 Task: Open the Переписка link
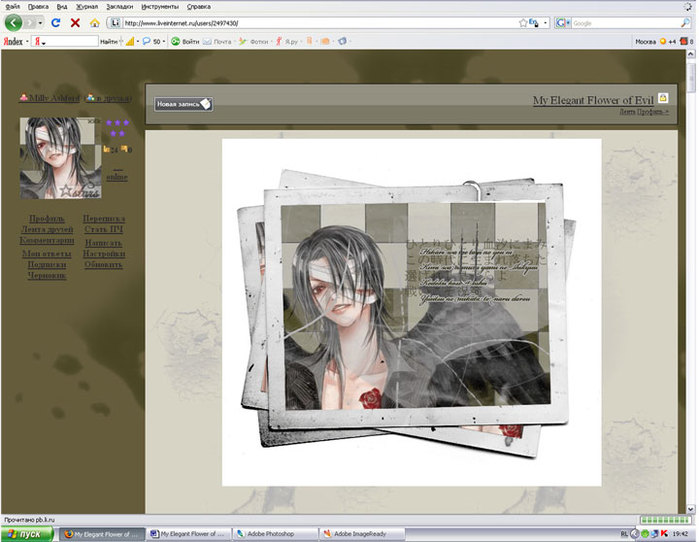104,219
